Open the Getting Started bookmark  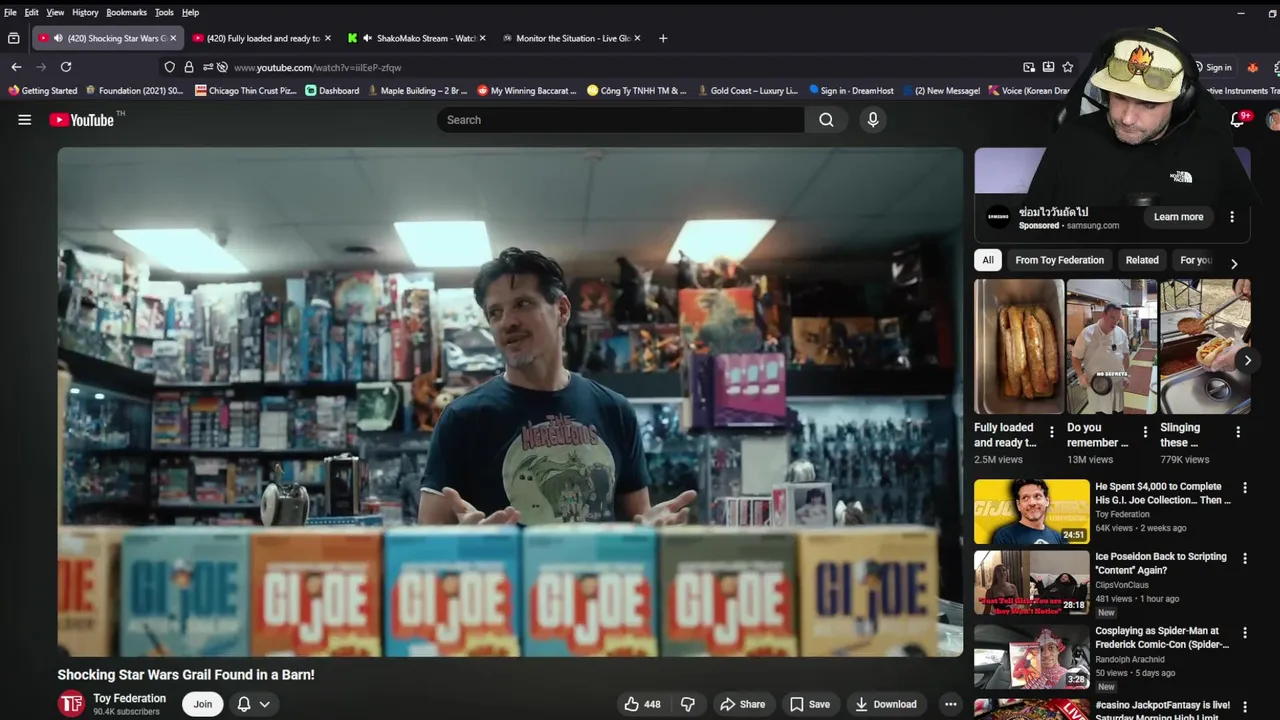(43, 90)
